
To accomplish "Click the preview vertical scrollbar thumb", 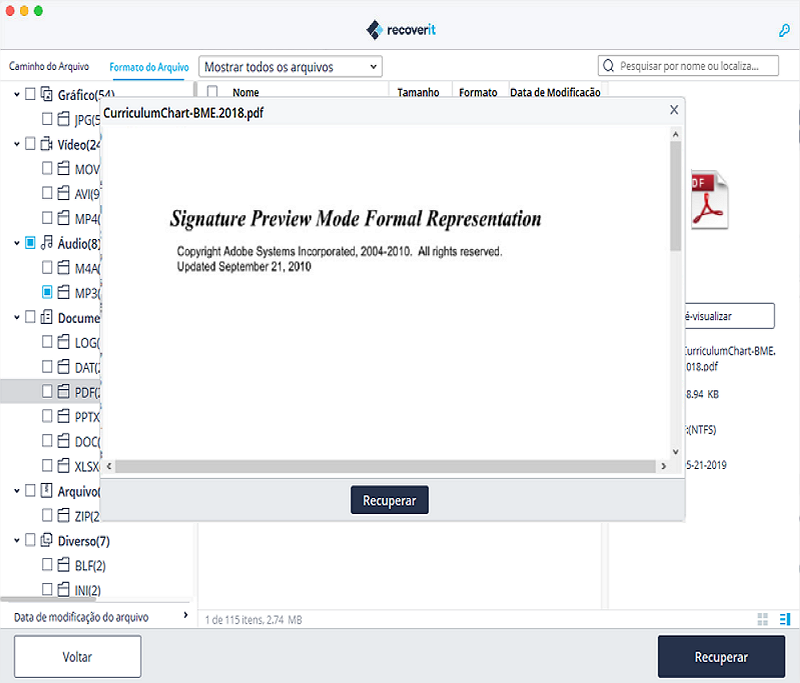I will tap(676, 196).
